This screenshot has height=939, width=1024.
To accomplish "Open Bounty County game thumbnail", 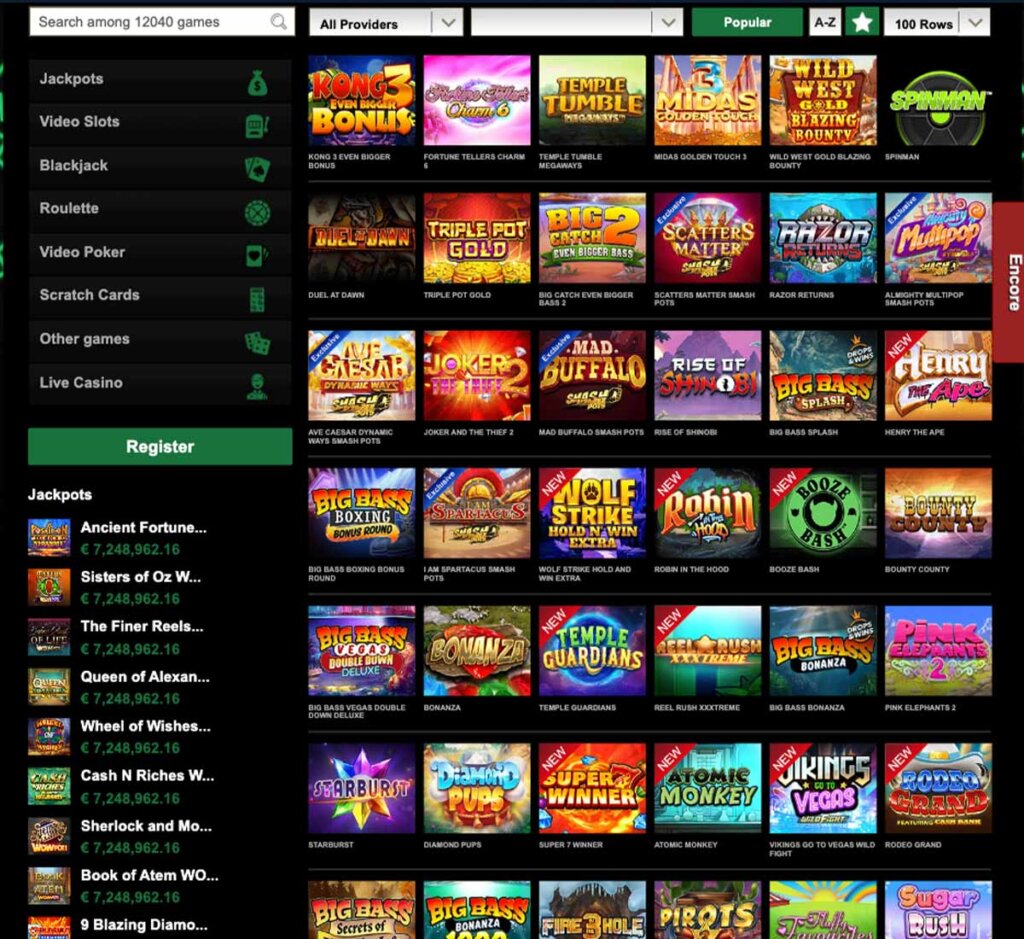I will (x=938, y=513).
